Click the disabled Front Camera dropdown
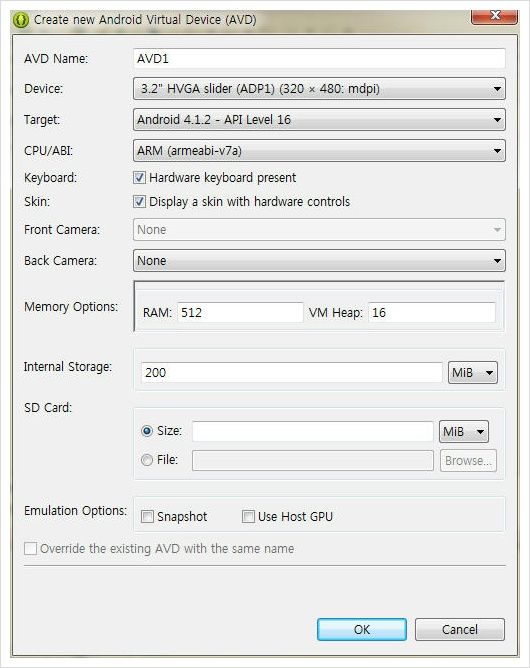 point(319,230)
